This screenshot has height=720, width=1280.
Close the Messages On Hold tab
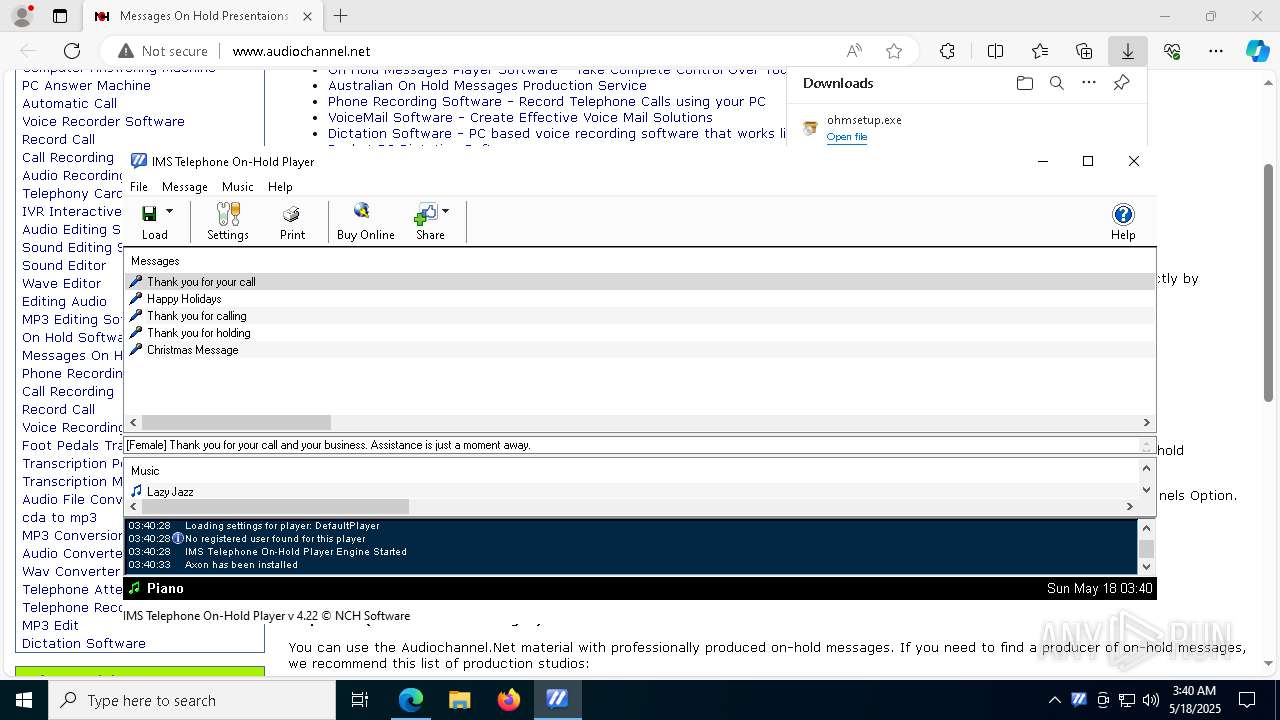point(307,16)
